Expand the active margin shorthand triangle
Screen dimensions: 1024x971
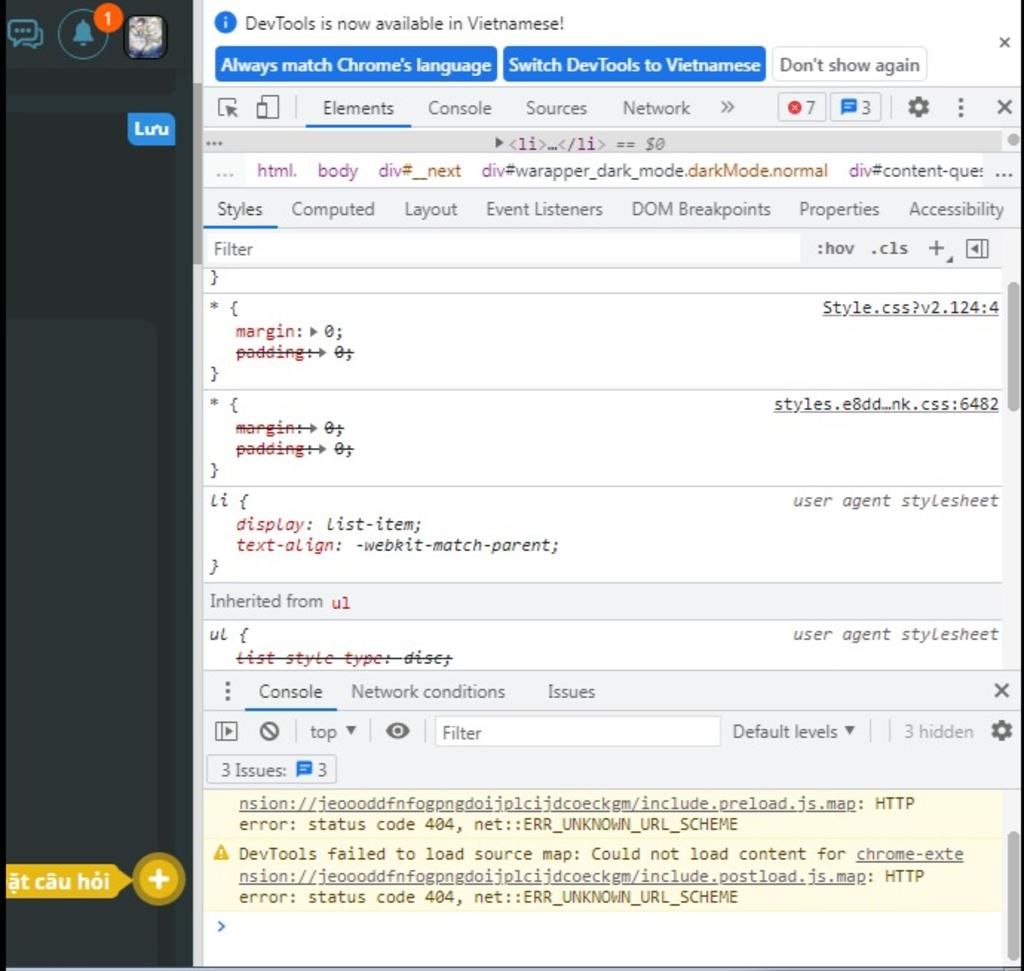(x=314, y=332)
